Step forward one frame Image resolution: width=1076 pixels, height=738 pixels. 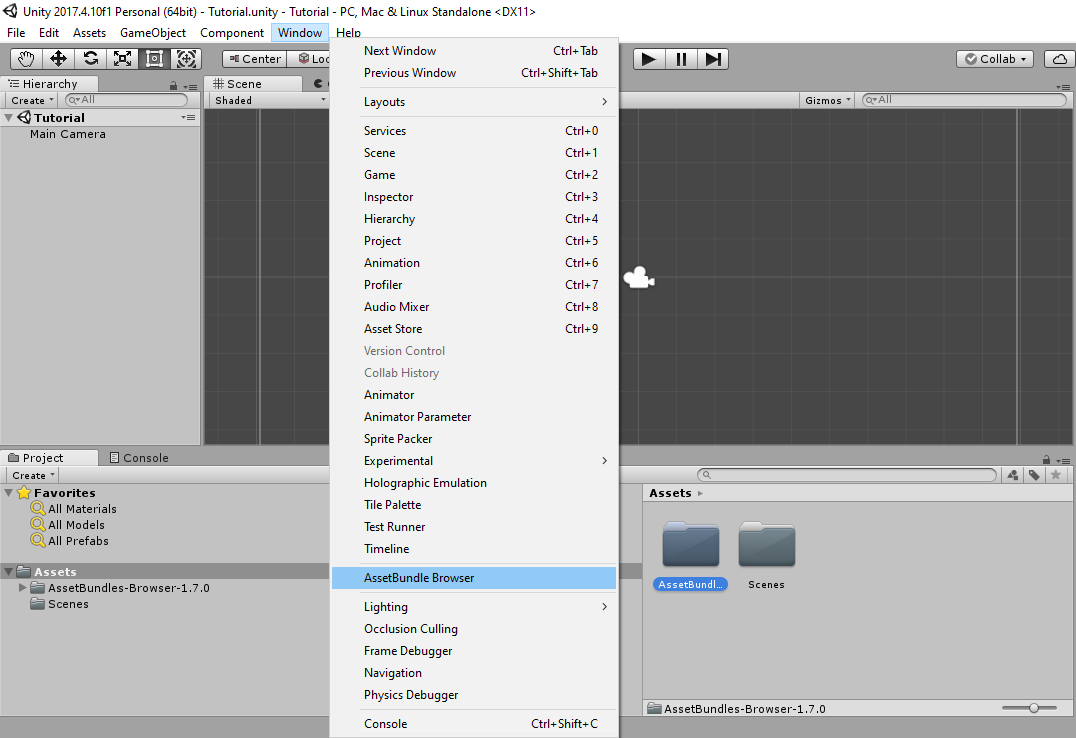coord(713,59)
